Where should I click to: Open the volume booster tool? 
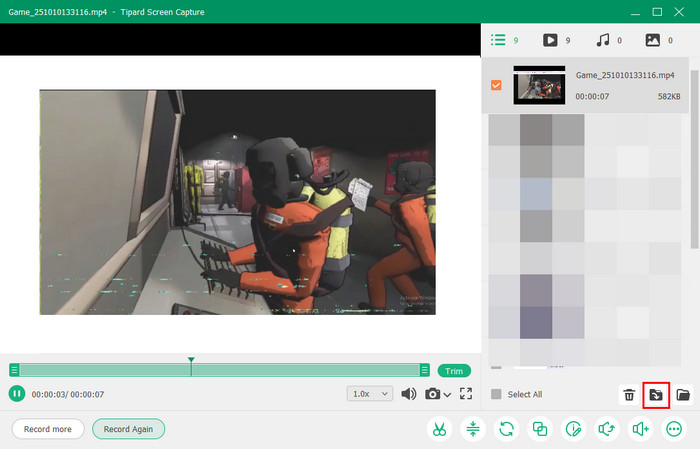click(641, 429)
